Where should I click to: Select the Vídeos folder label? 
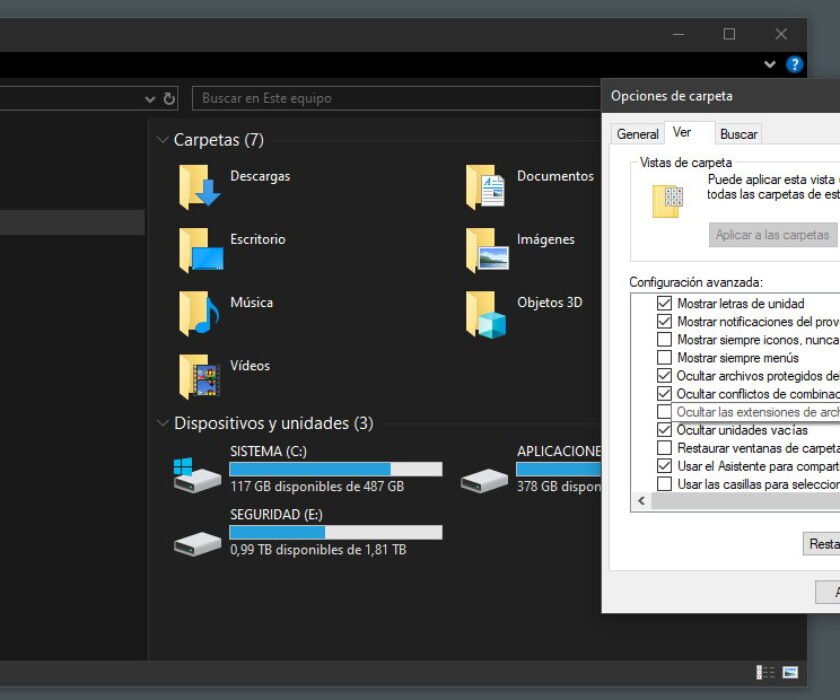(x=250, y=365)
